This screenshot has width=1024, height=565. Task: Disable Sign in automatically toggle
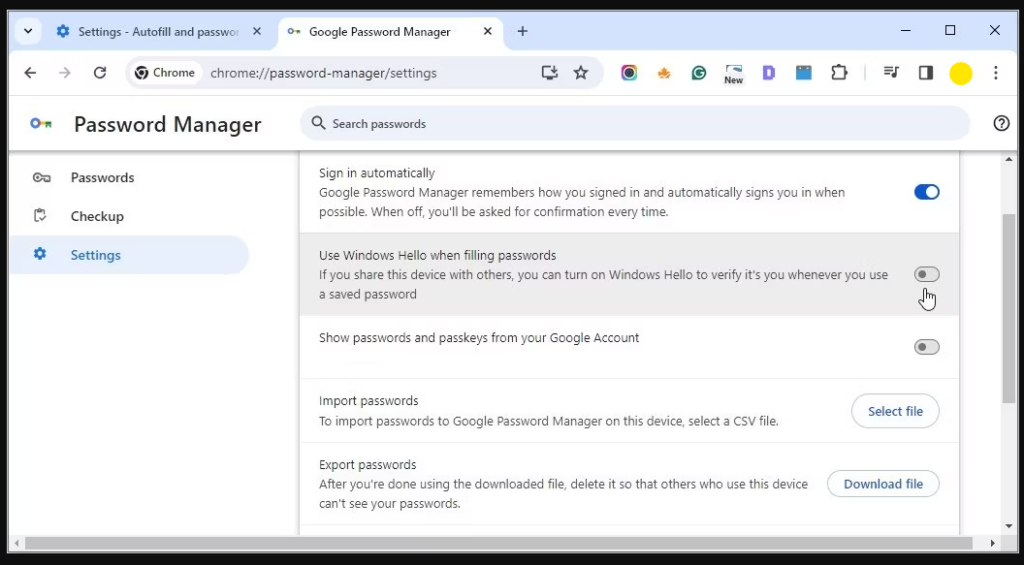927,192
